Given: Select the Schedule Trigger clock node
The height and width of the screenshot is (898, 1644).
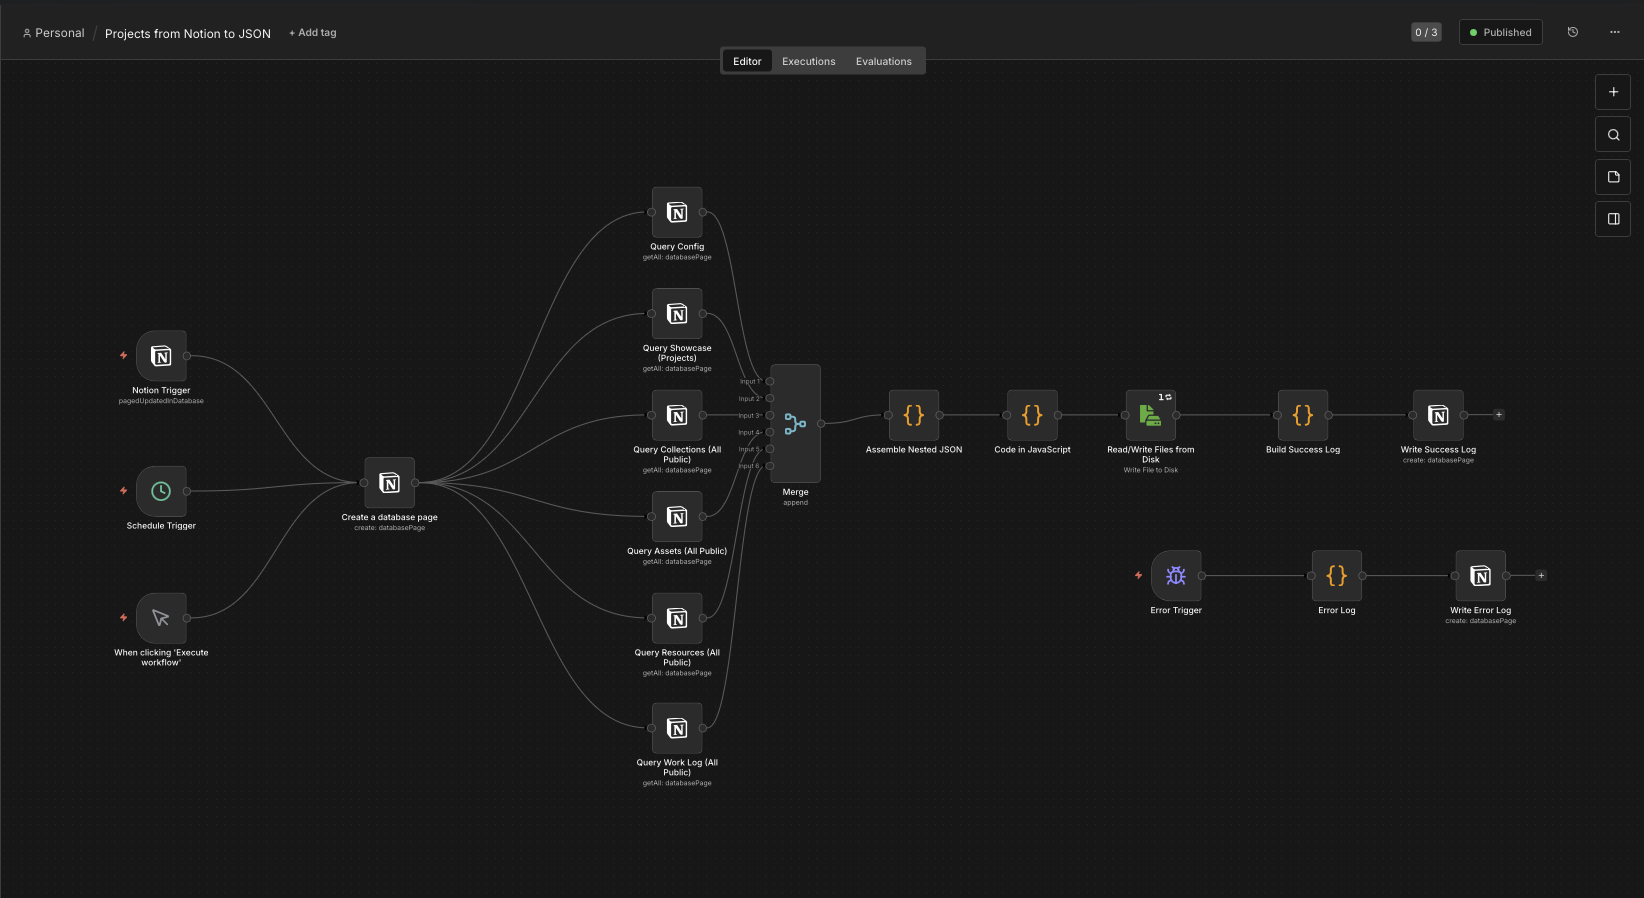Looking at the screenshot, I should tap(161, 491).
